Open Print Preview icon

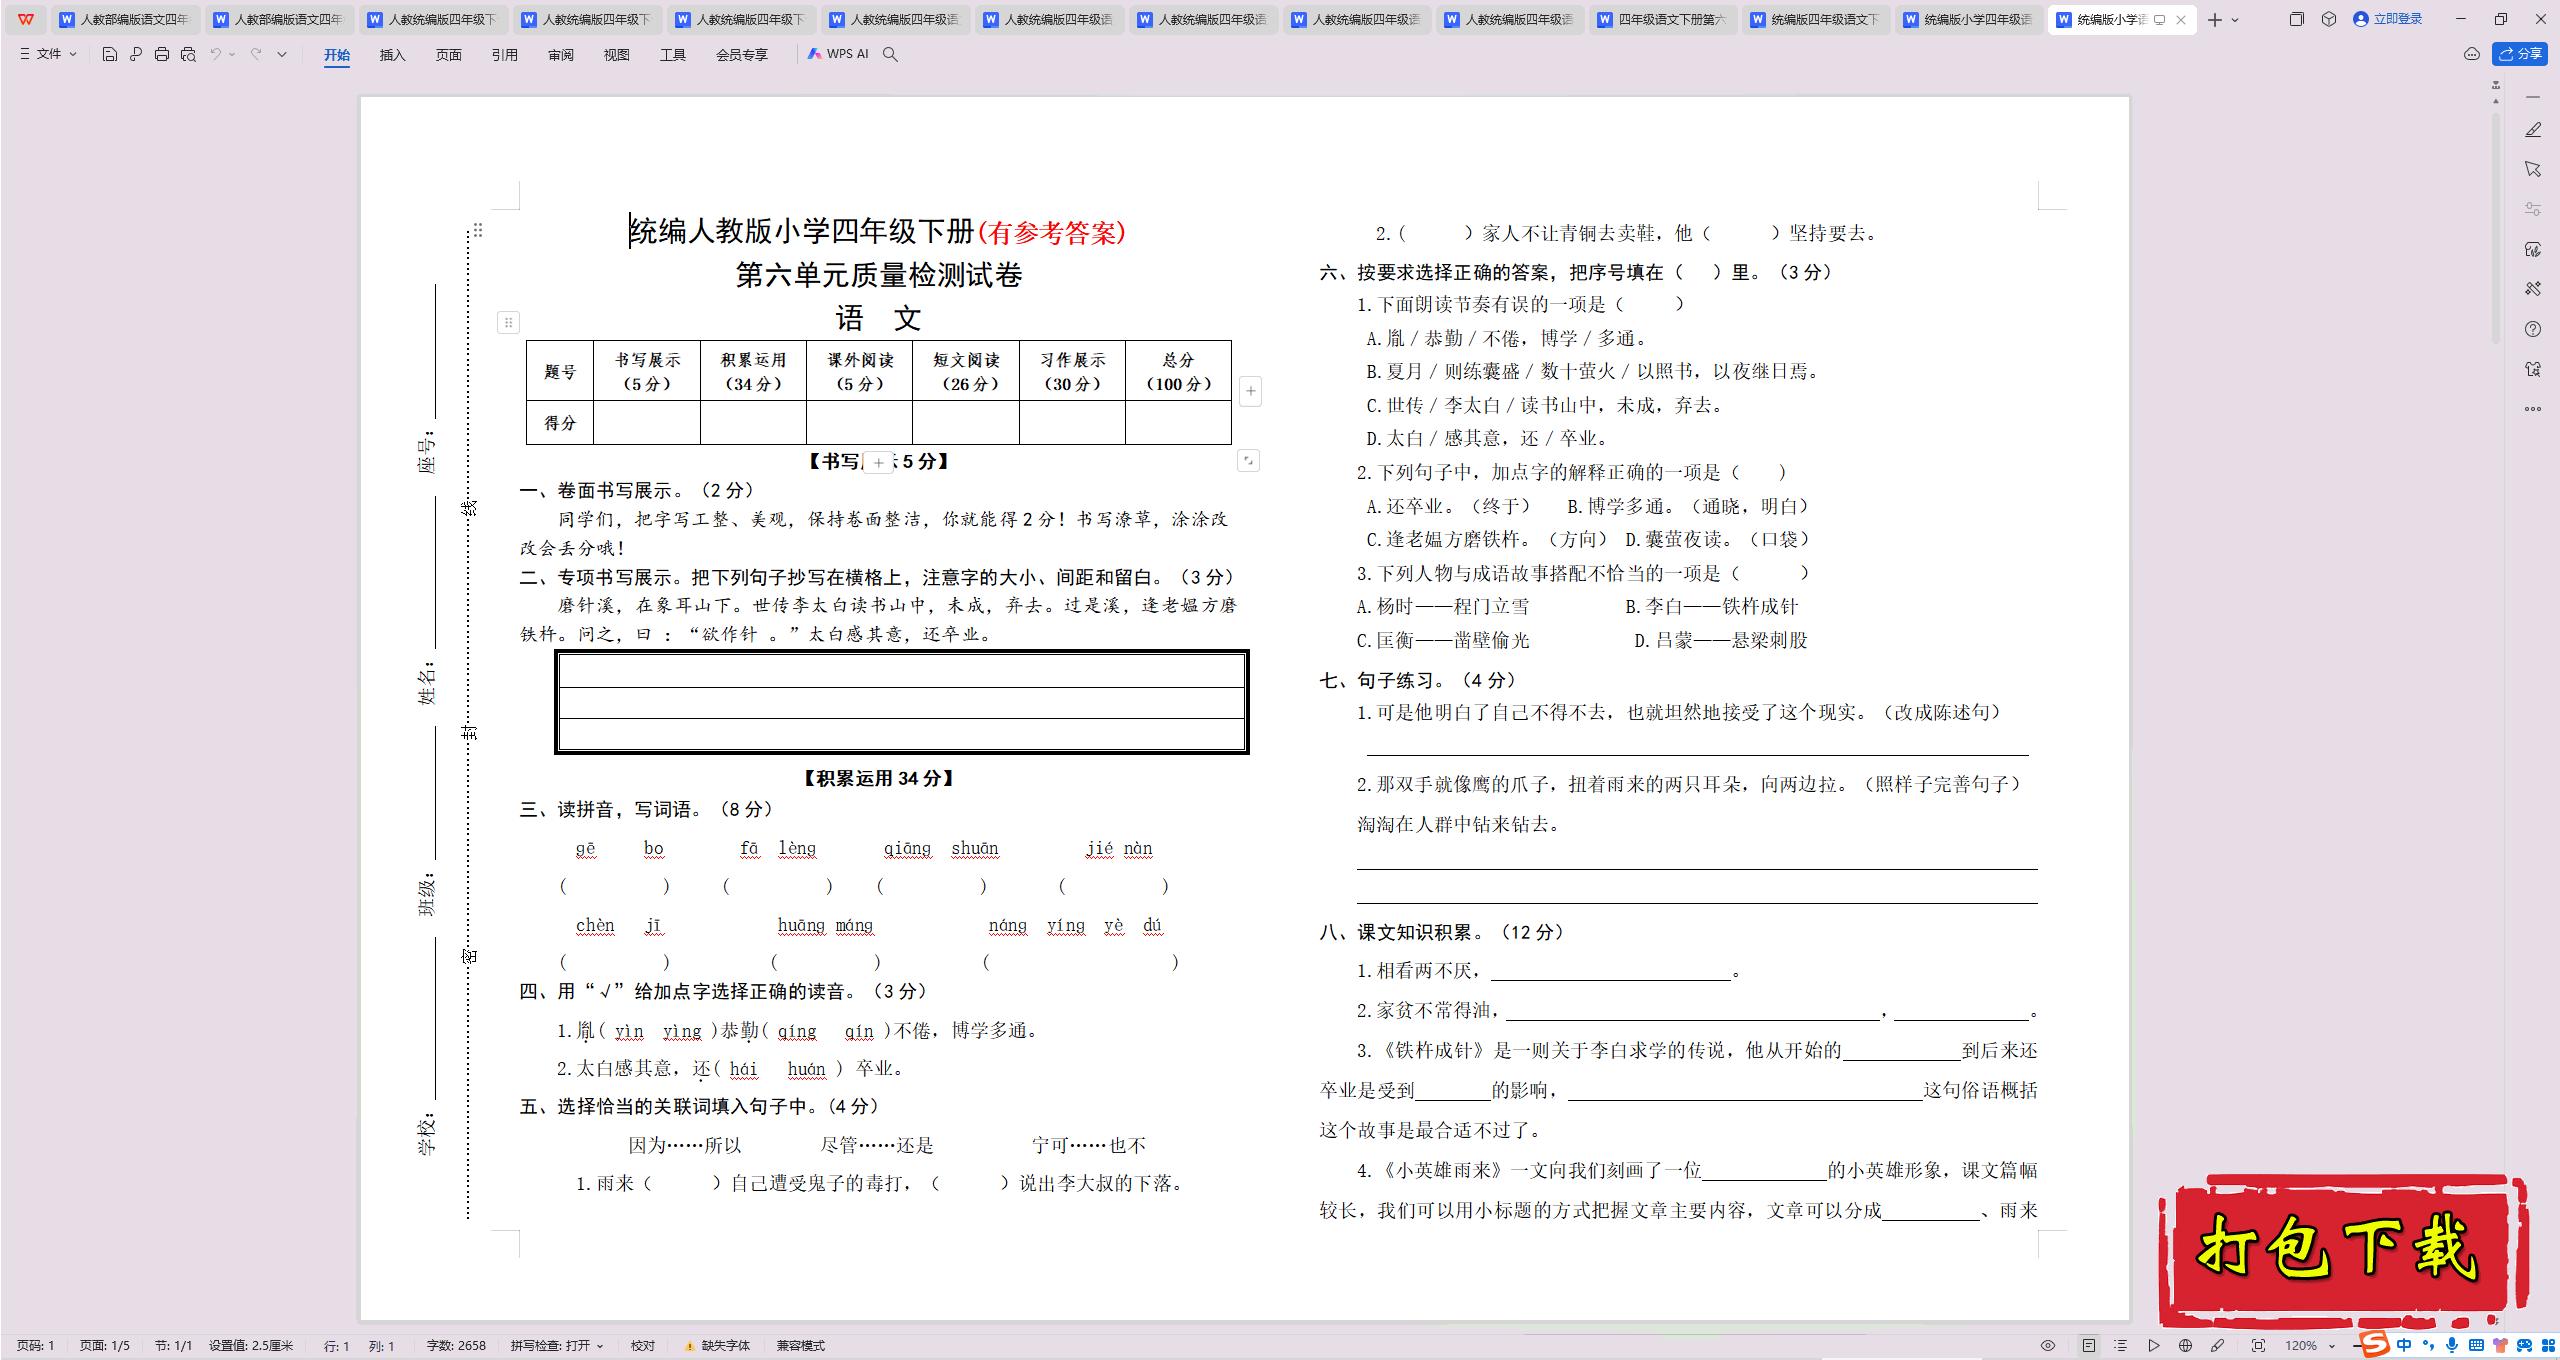coord(188,54)
